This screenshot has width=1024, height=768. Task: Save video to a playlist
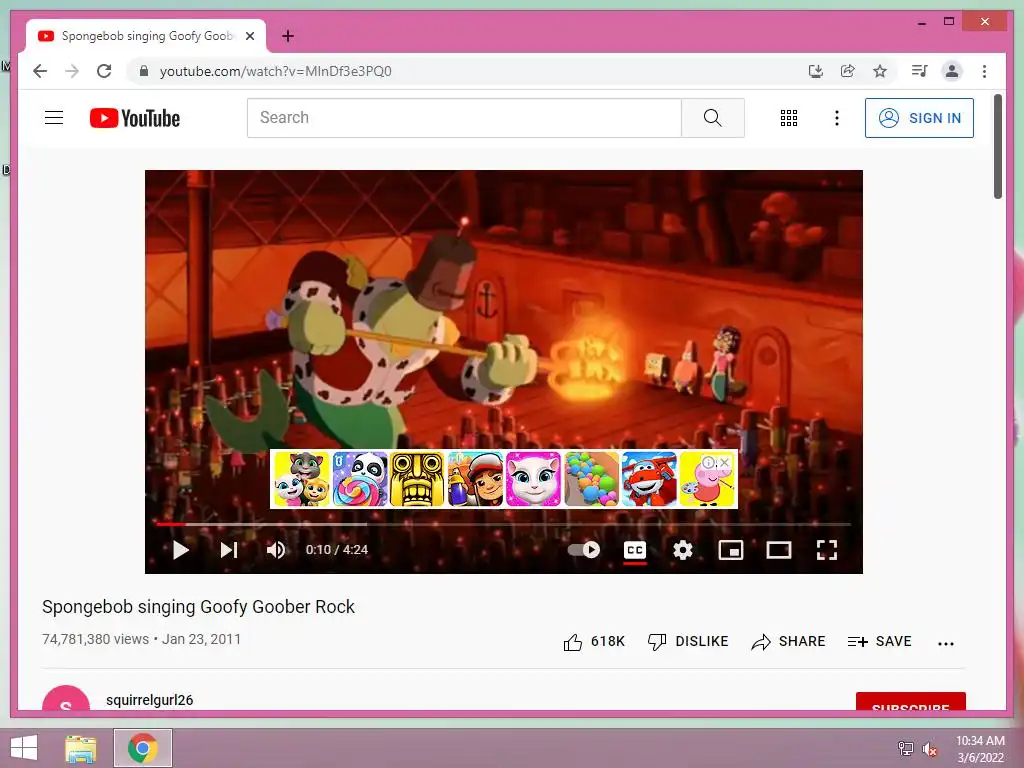click(x=879, y=642)
